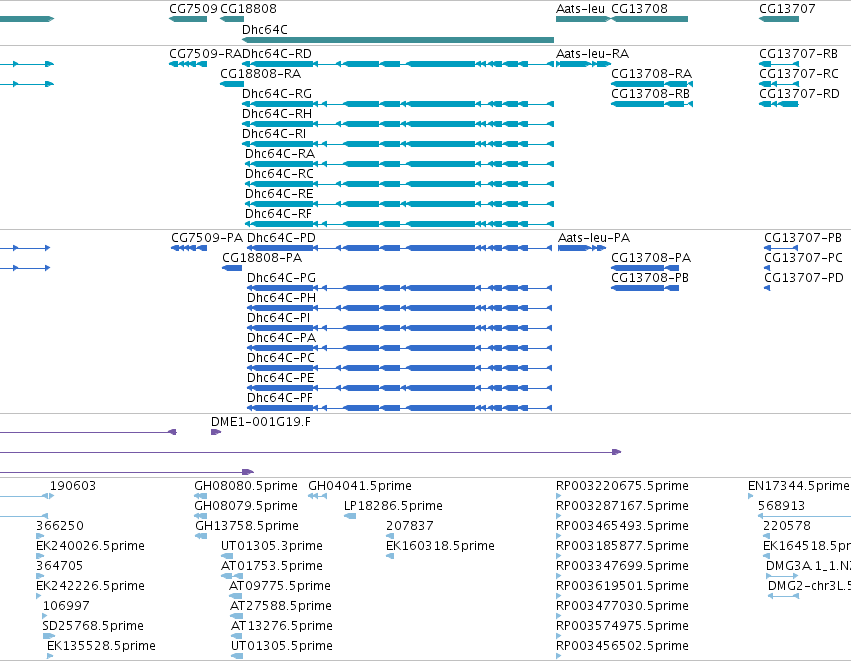
Task: Open the RP003220675.5prime feature label
Action: point(623,486)
